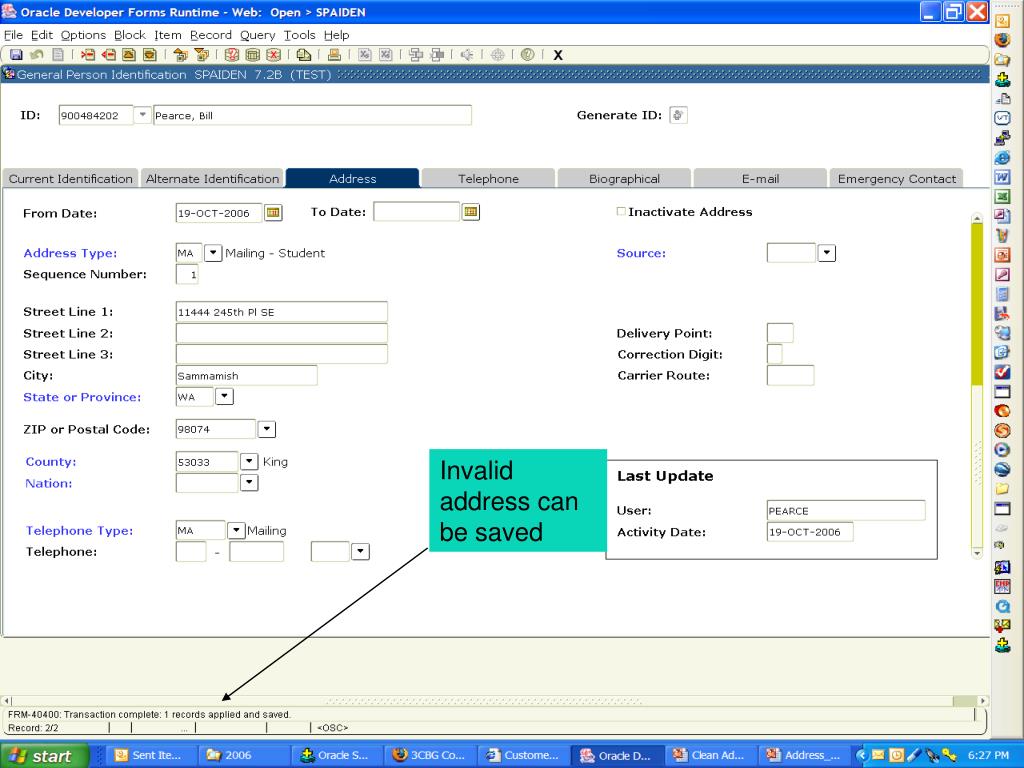Click the Windows start button
Viewport: 1024px width, 768px height.
pos(44,756)
